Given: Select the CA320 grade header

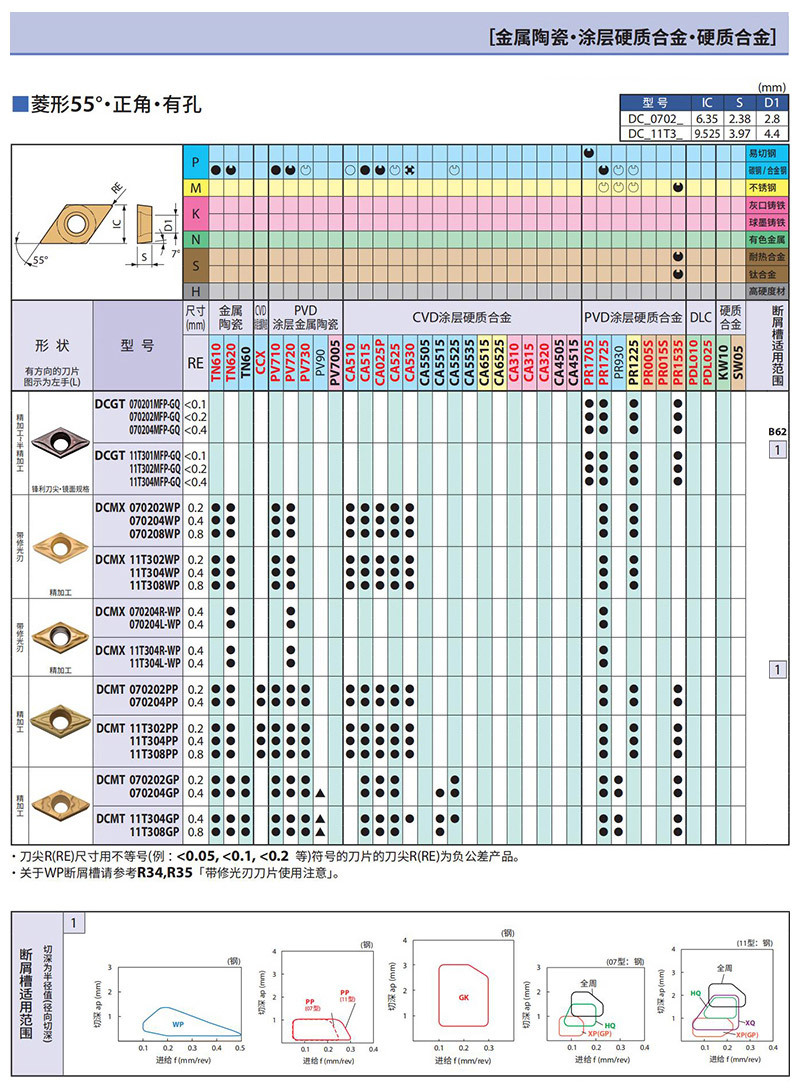Looking at the screenshot, I should [544, 362].
